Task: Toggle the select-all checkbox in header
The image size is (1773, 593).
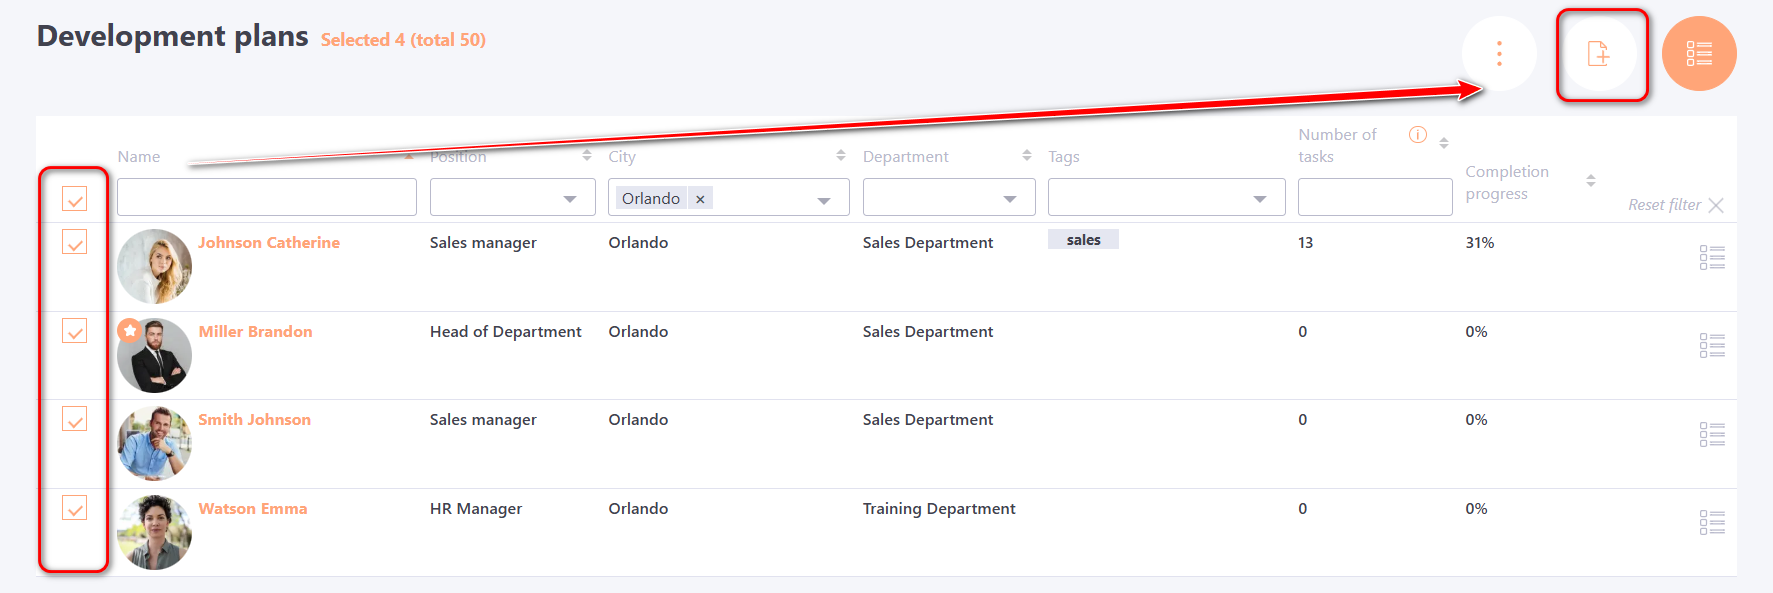Action: pos(75,199)
